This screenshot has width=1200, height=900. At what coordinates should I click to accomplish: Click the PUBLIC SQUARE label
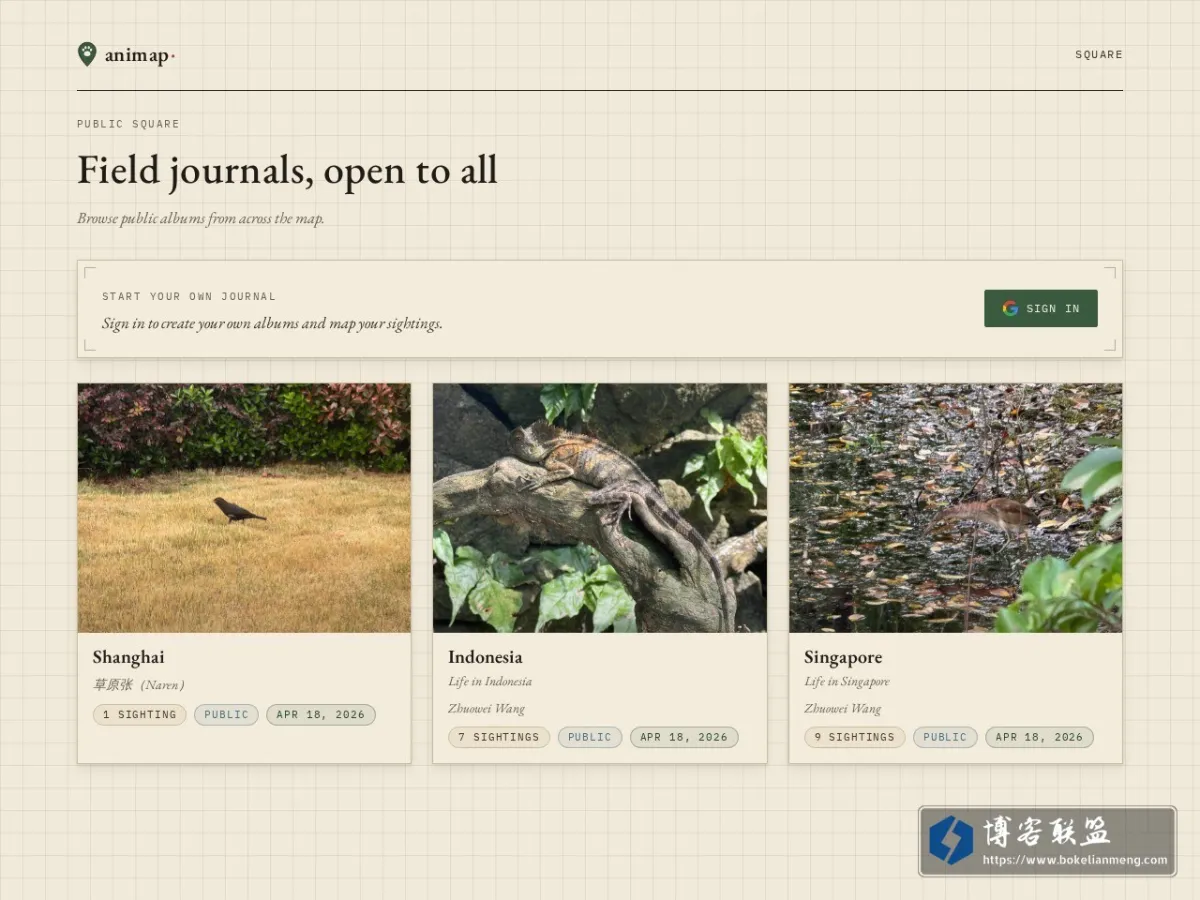pos(128,124)
